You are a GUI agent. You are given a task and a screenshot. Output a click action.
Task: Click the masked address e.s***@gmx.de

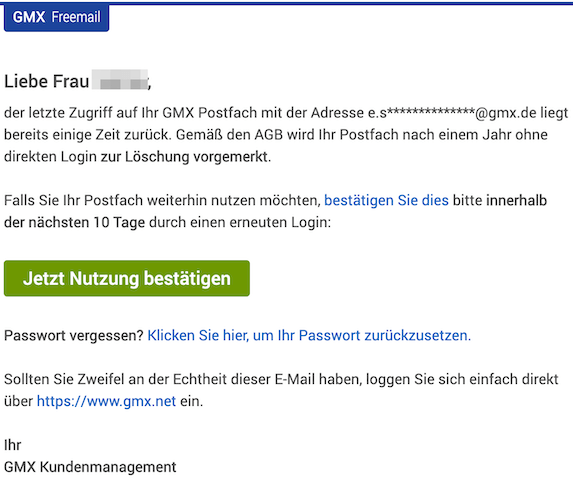(452, 113)
